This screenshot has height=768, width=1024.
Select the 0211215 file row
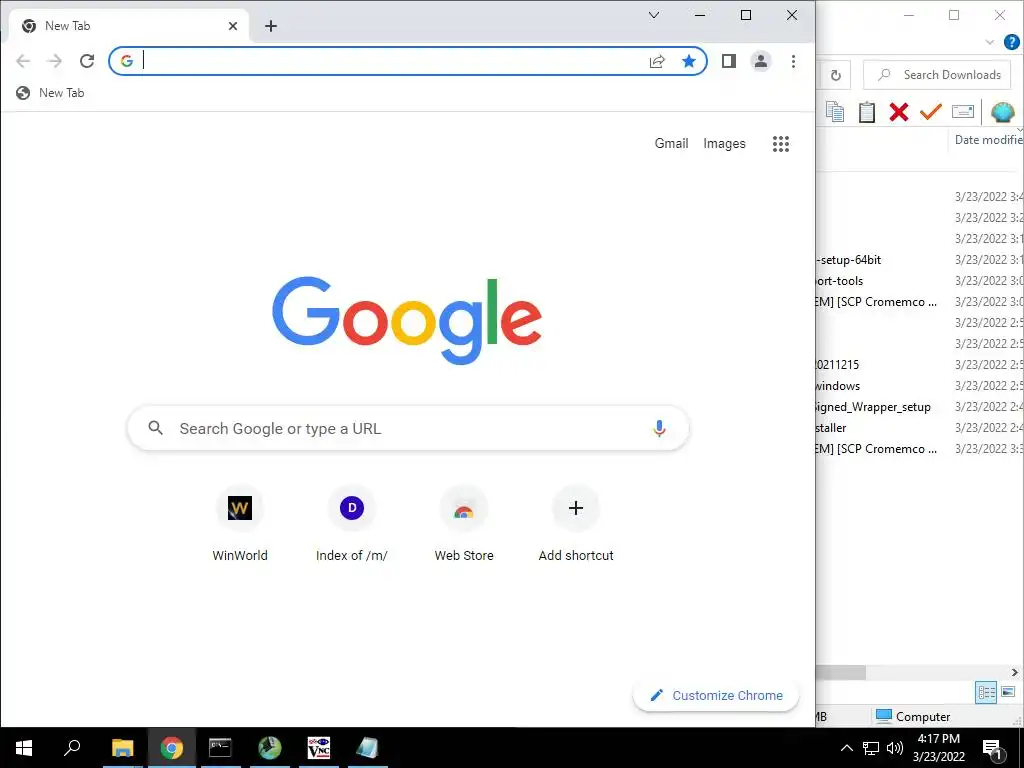tap(920, 364)
